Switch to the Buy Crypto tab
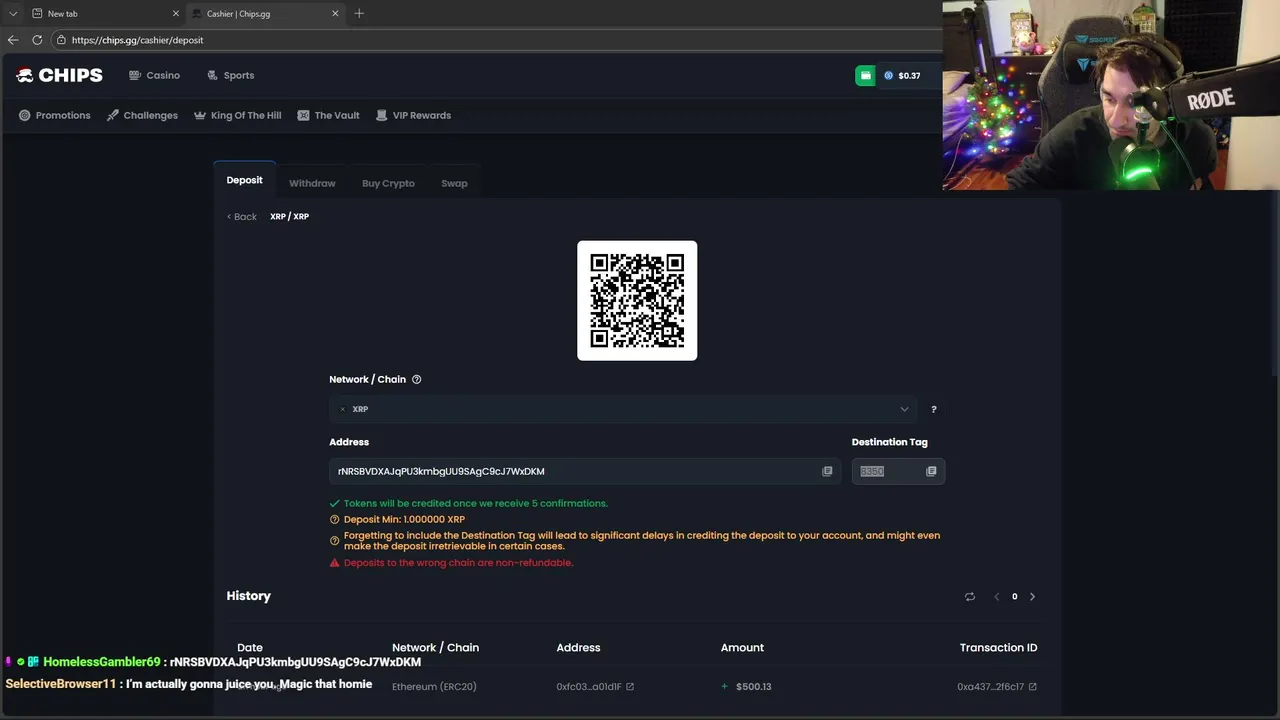Image resolution: width=1280 pixels, height=720 pixels. tap(388, 183)
